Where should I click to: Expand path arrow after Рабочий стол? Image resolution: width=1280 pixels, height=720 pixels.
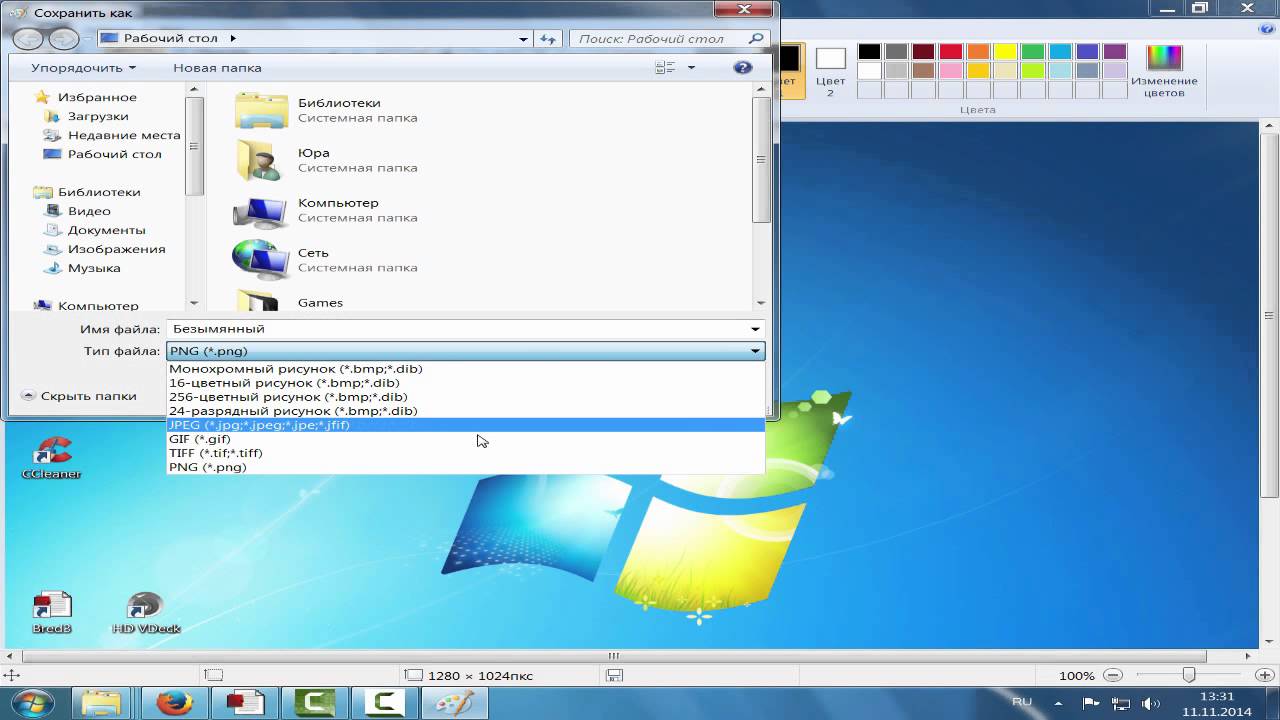pyautogui.click(x=233, y=38)
